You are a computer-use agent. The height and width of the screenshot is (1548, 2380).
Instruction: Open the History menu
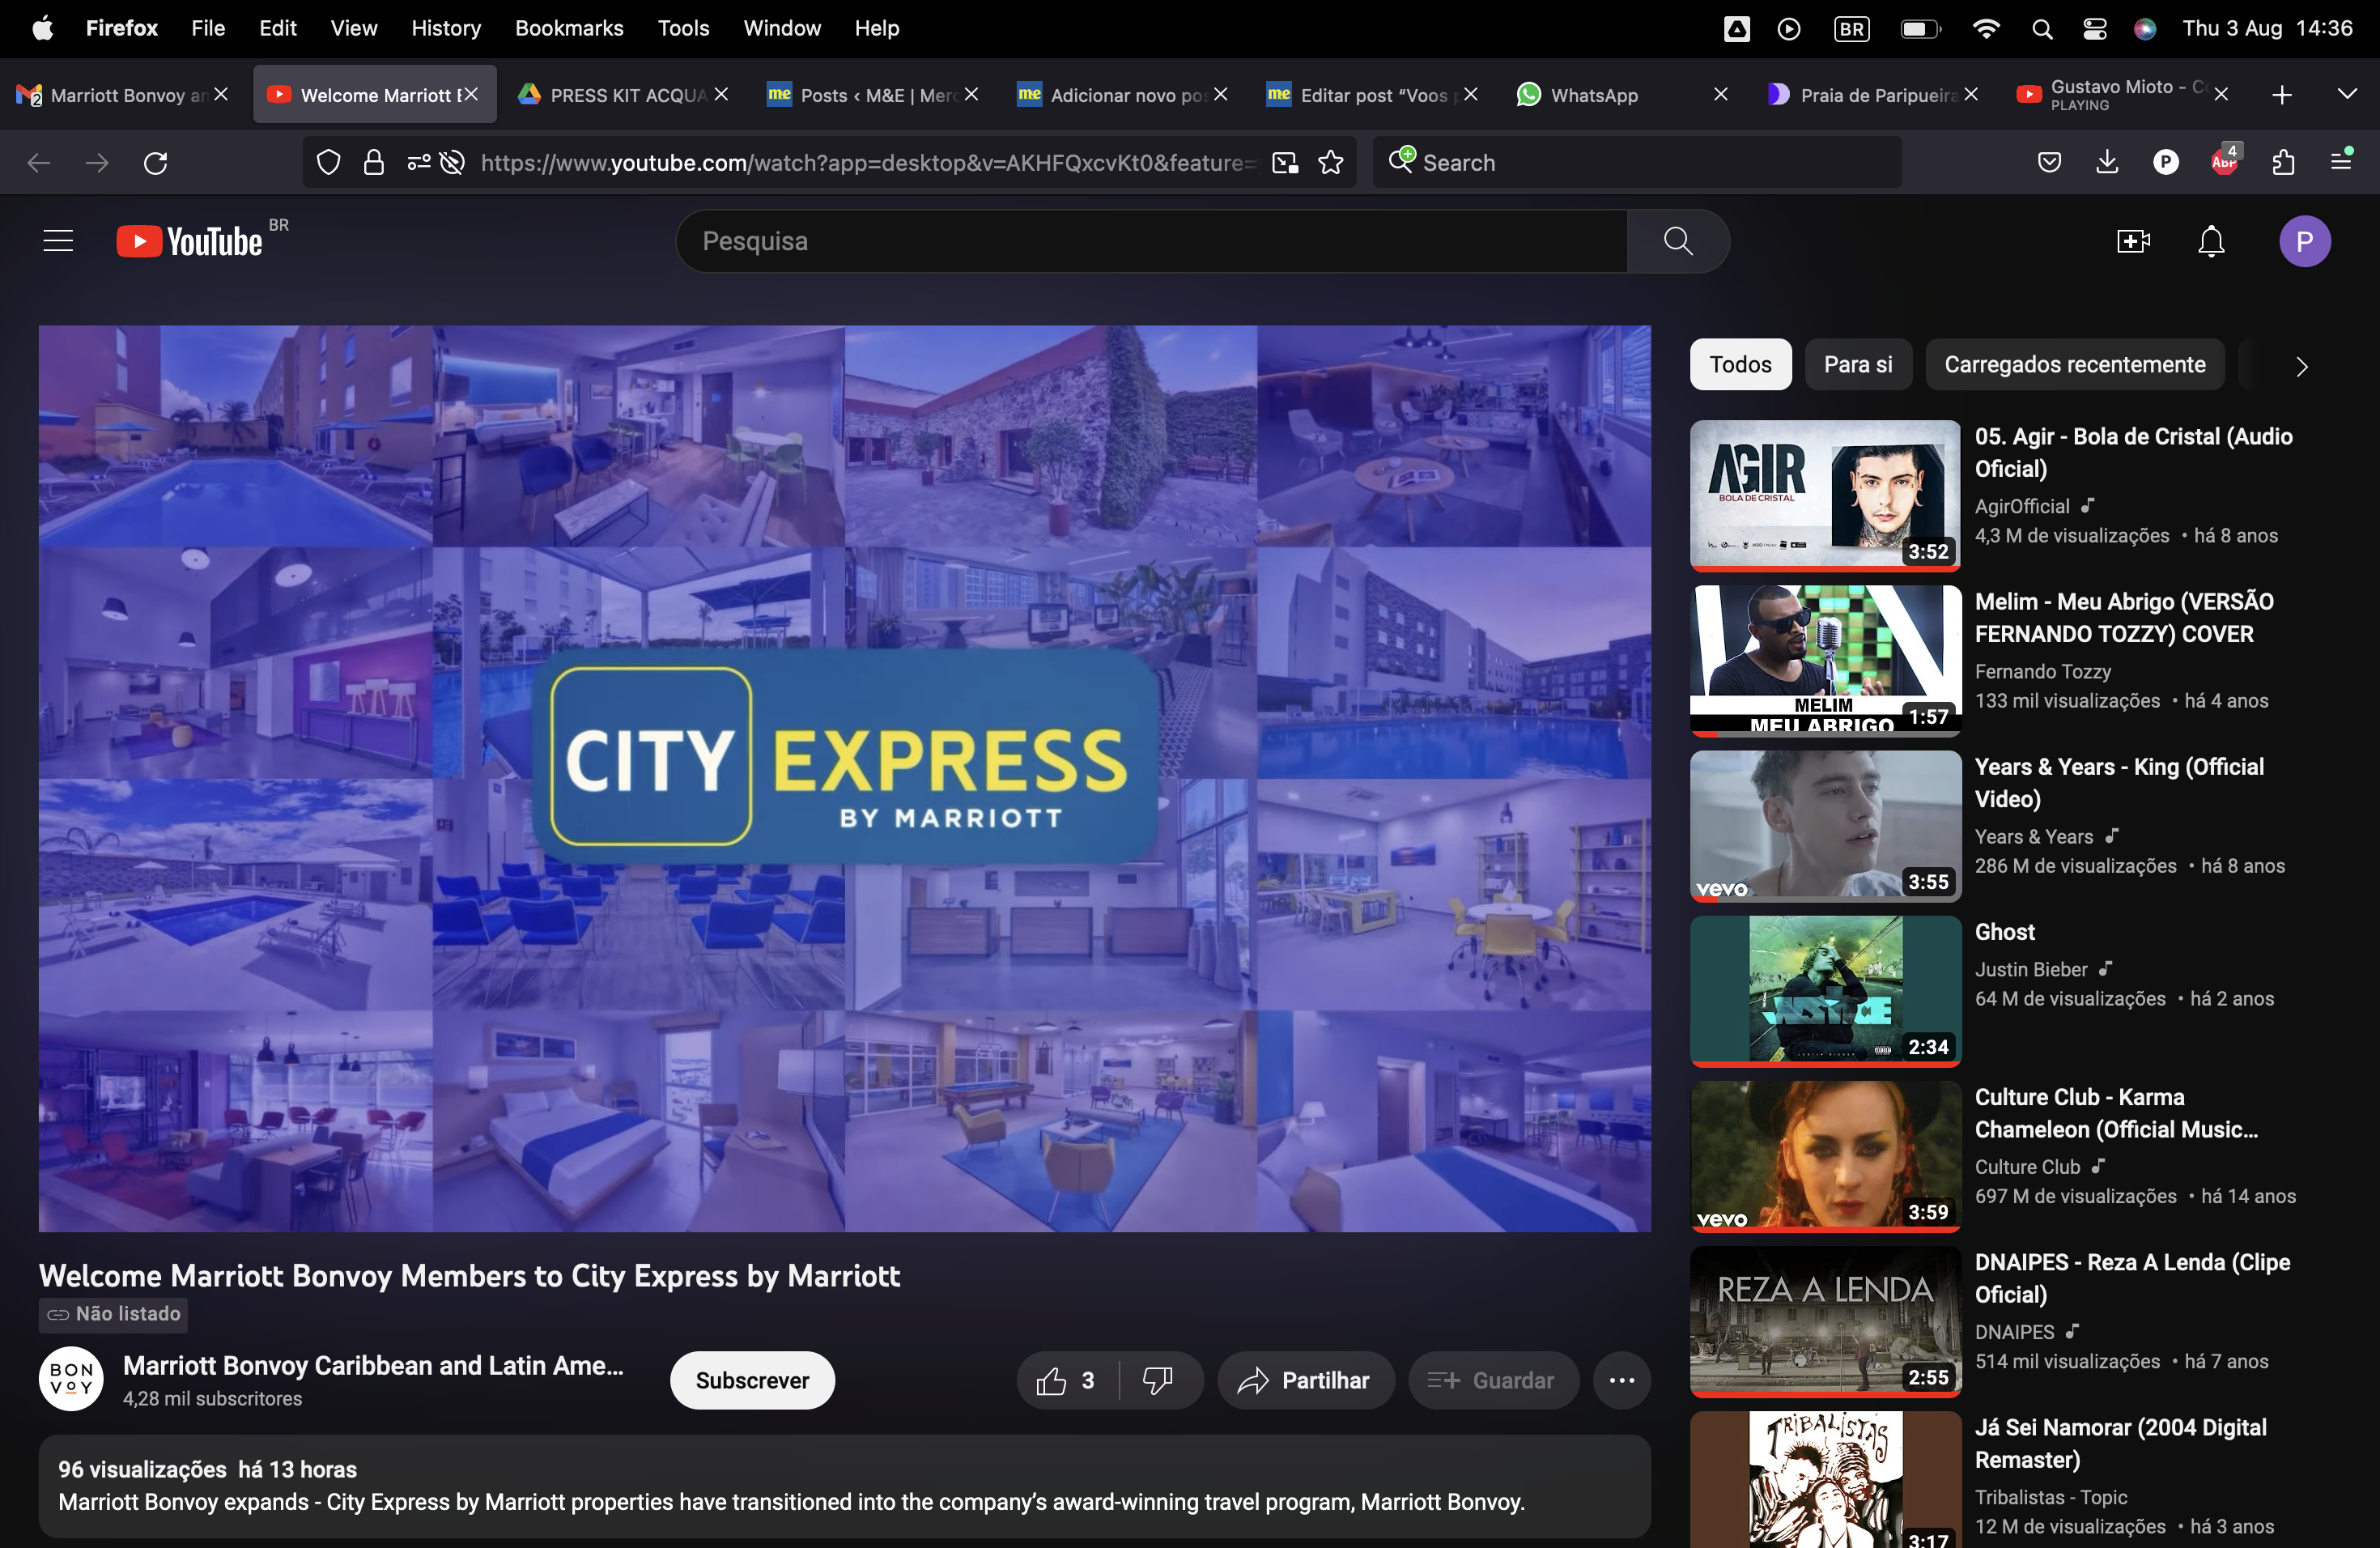click(x=446, y=29)
